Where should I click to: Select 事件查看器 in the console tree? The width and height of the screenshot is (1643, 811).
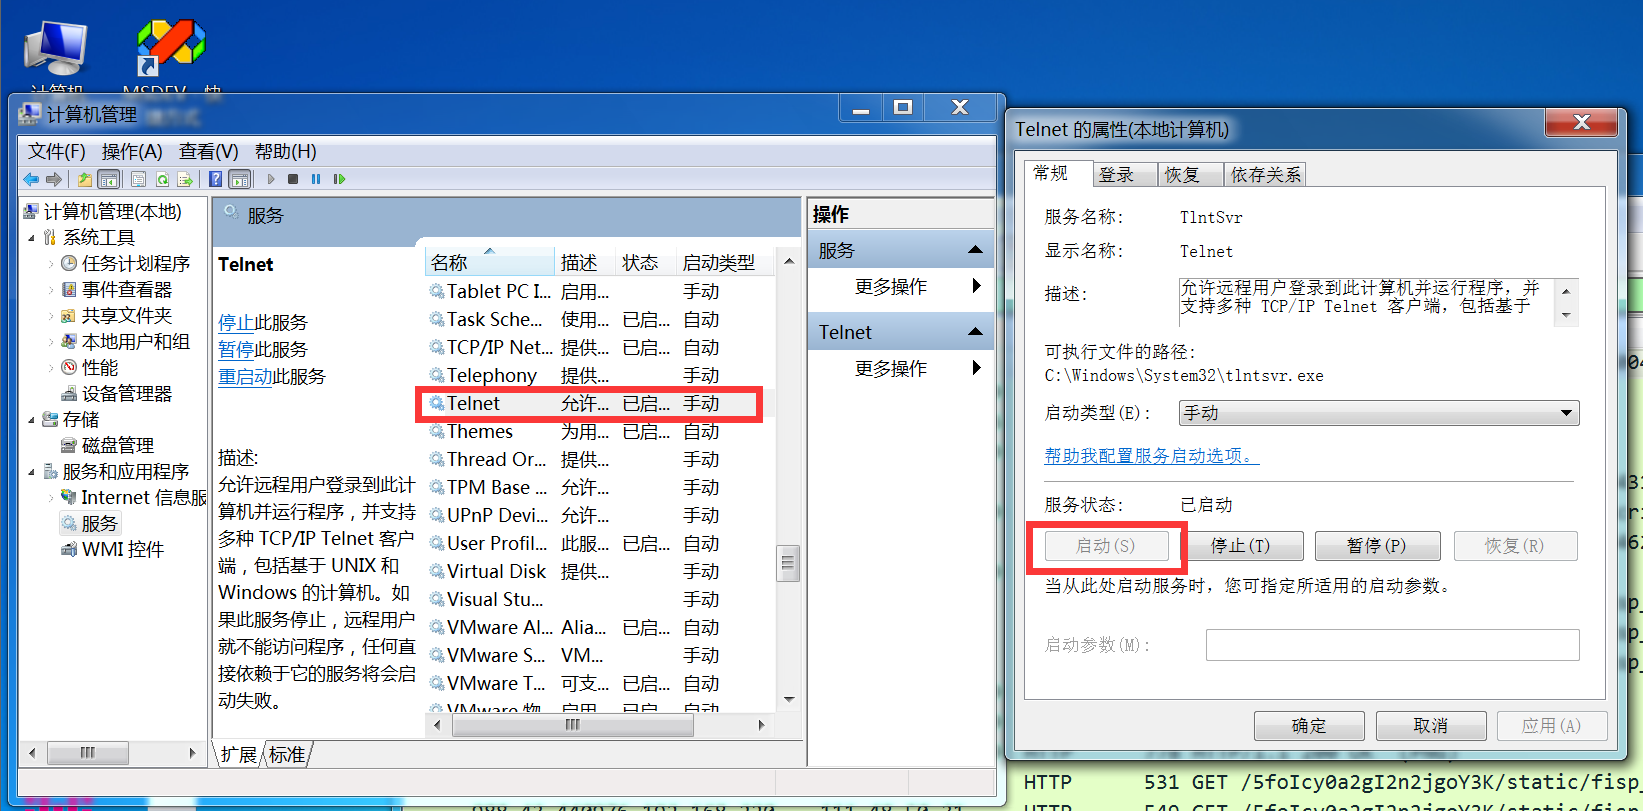(x=126, y=289)
